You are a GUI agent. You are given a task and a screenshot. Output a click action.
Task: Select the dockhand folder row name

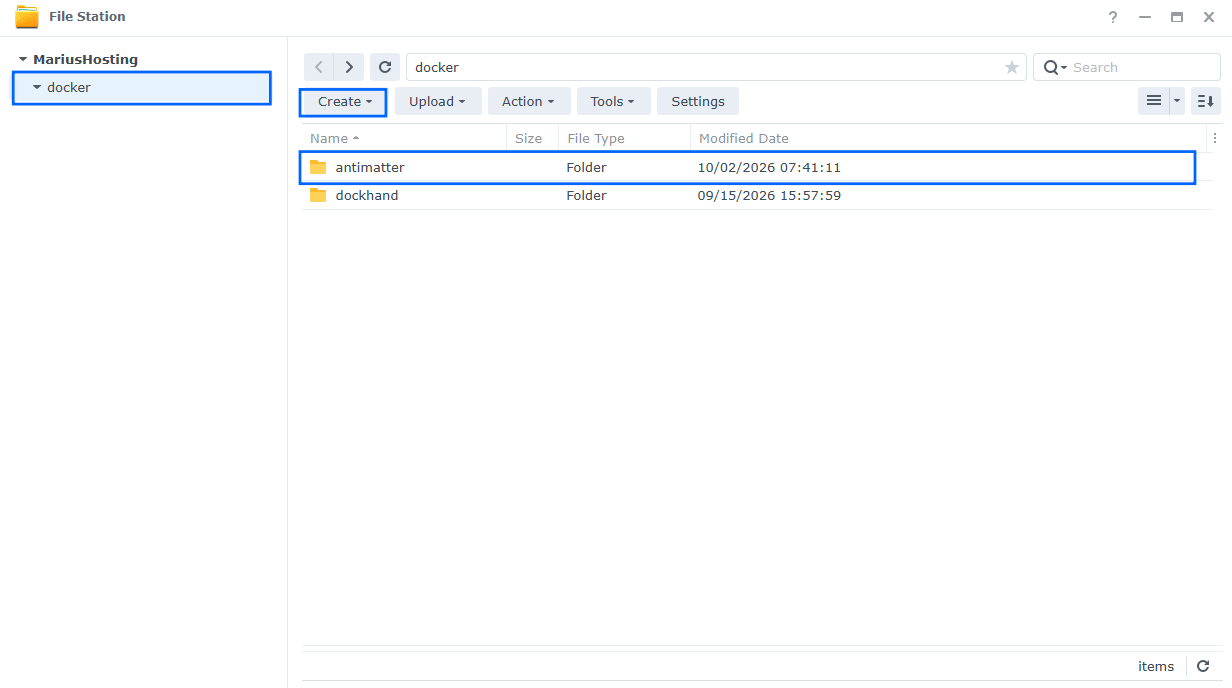[367, 195]
